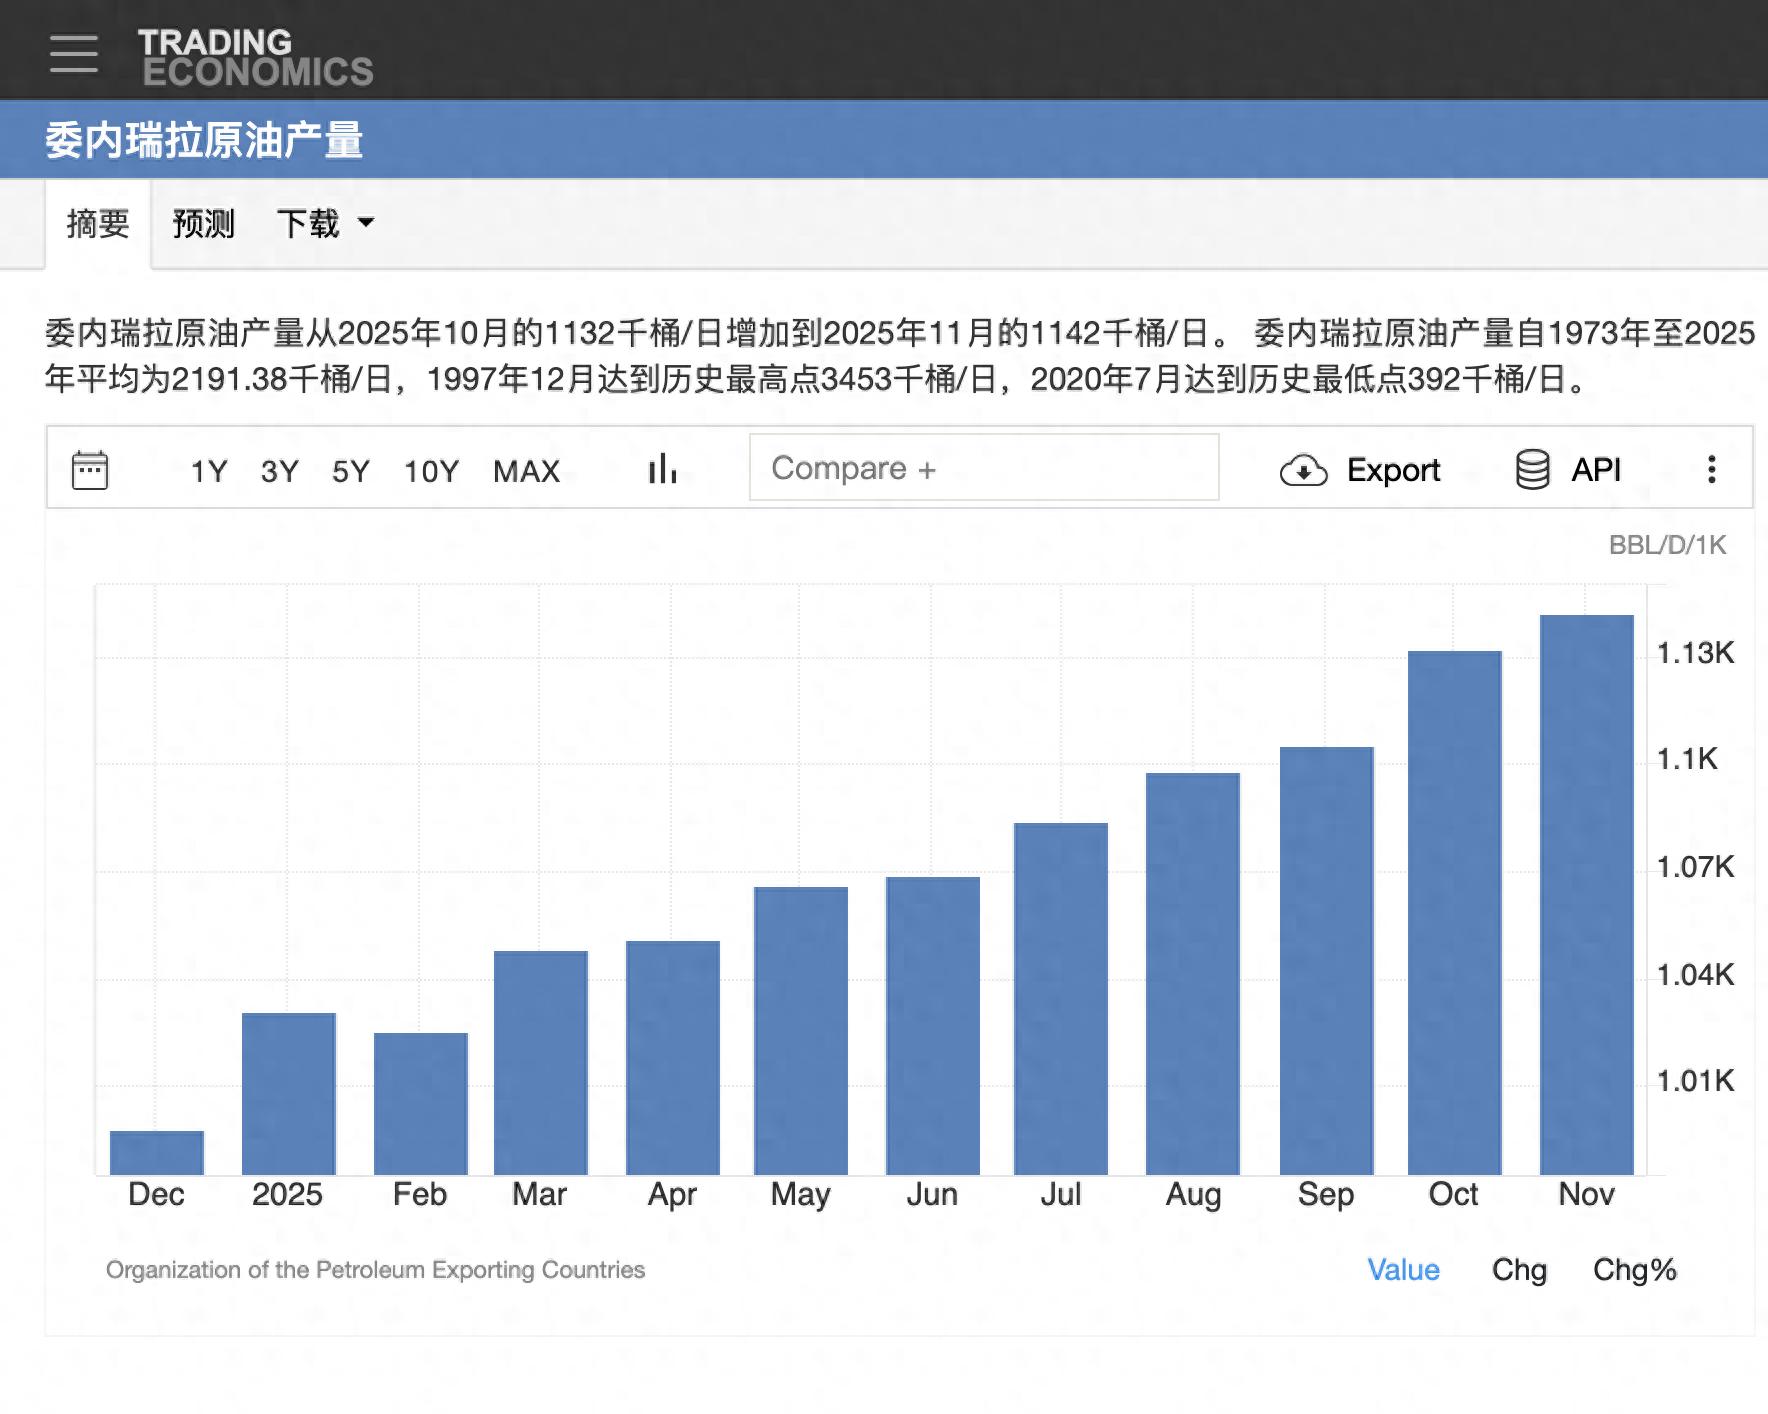Click the November bar in chart

[1586, 894]
